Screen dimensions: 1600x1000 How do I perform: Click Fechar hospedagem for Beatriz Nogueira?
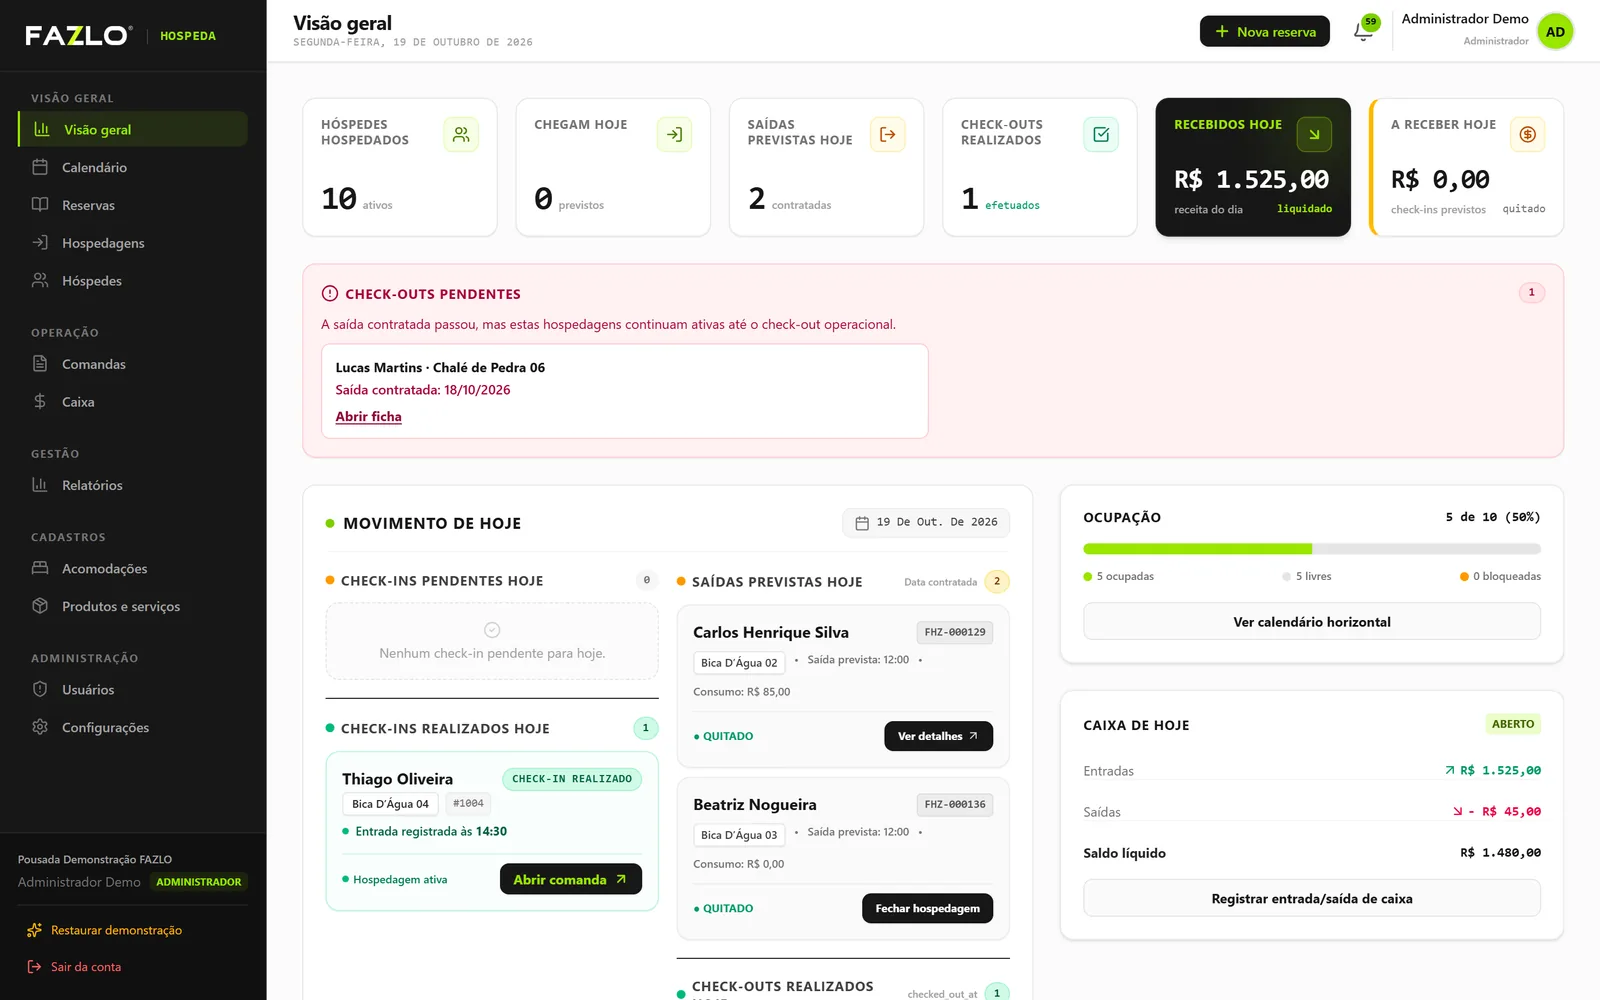coord(927,908)
